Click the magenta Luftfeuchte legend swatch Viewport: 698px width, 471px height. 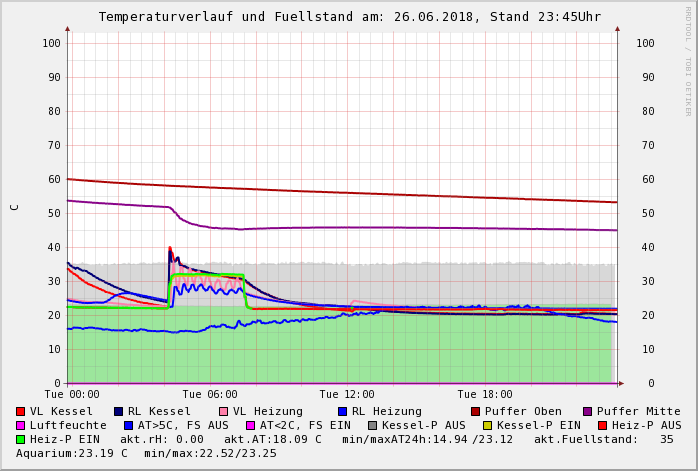[x=21, y=425]
